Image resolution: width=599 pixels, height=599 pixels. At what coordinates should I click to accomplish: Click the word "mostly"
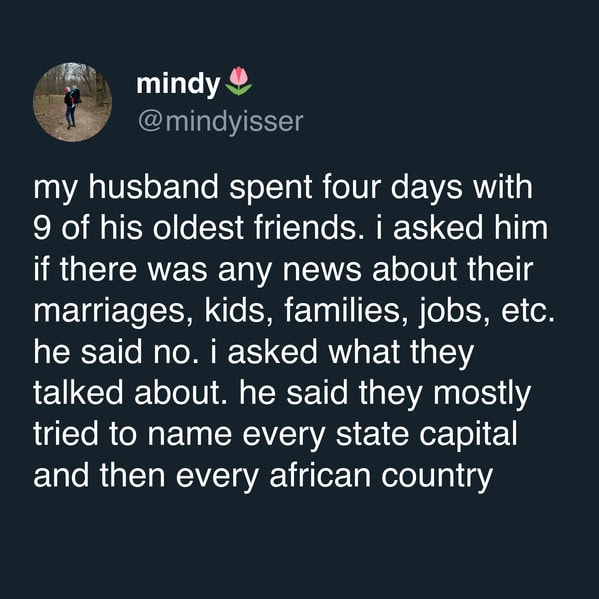pyautogui.click(x=482, y=395)
